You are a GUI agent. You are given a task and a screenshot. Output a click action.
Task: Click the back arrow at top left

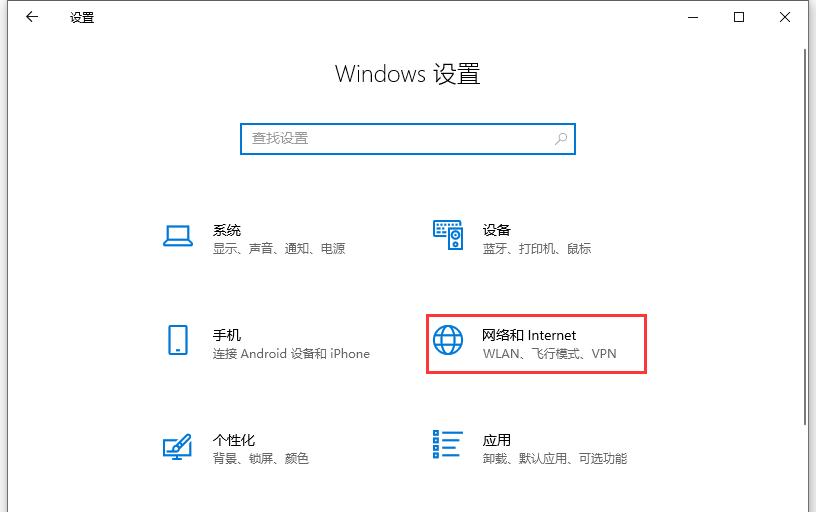click(32, 17)
